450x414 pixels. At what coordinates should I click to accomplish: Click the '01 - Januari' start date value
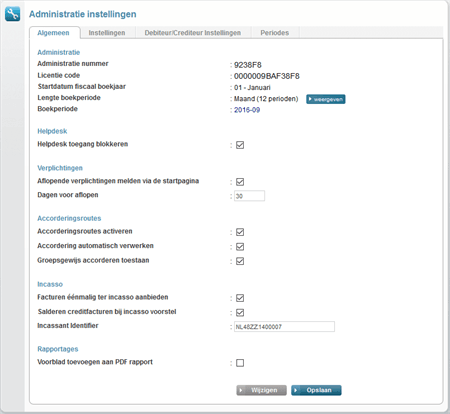252,88
